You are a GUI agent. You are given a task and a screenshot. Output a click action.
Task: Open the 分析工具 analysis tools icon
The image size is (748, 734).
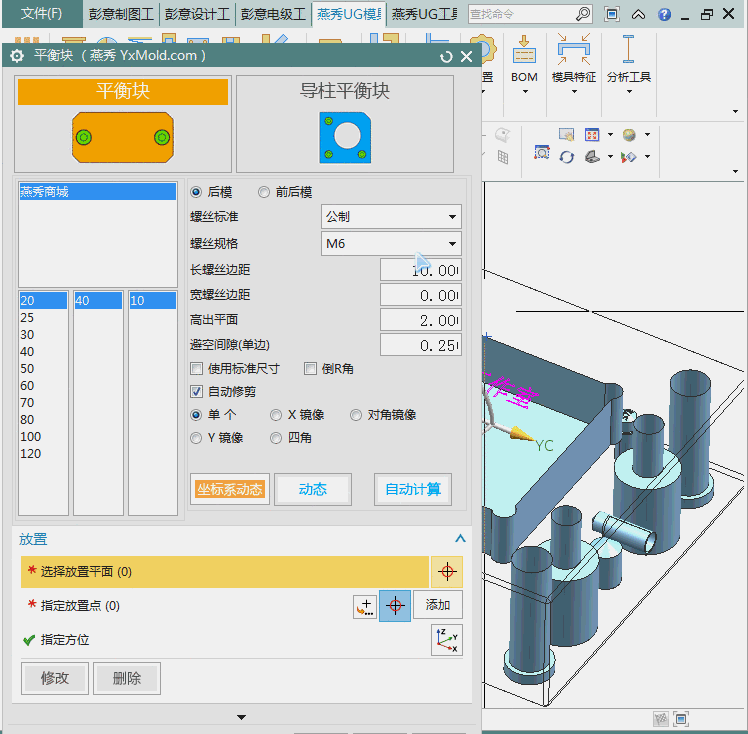(628, 60)
